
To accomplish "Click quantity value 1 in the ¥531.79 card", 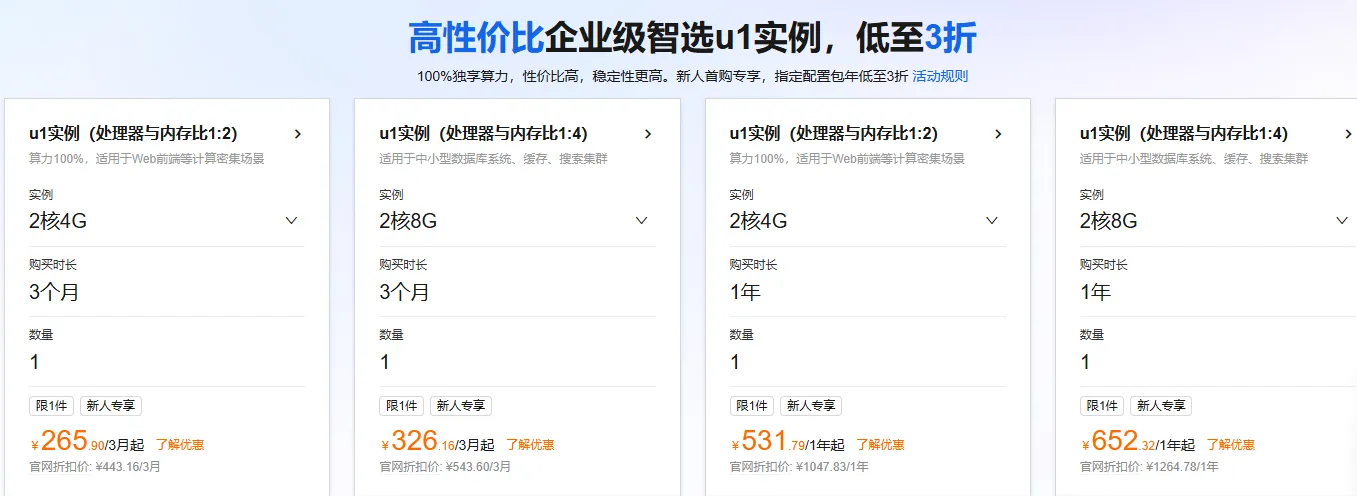I will [735, 362].
